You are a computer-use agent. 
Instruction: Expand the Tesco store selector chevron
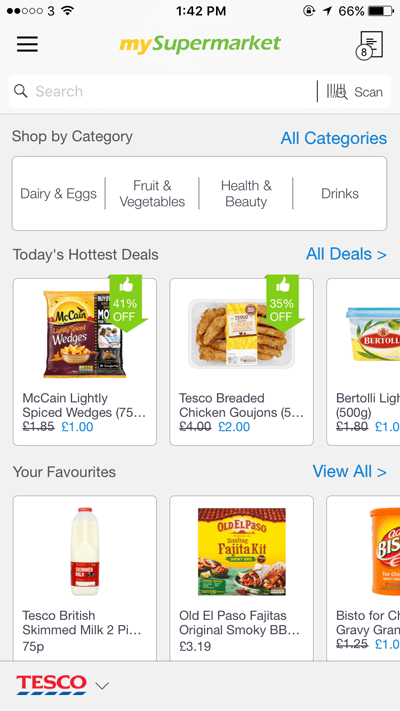point(102,686)
